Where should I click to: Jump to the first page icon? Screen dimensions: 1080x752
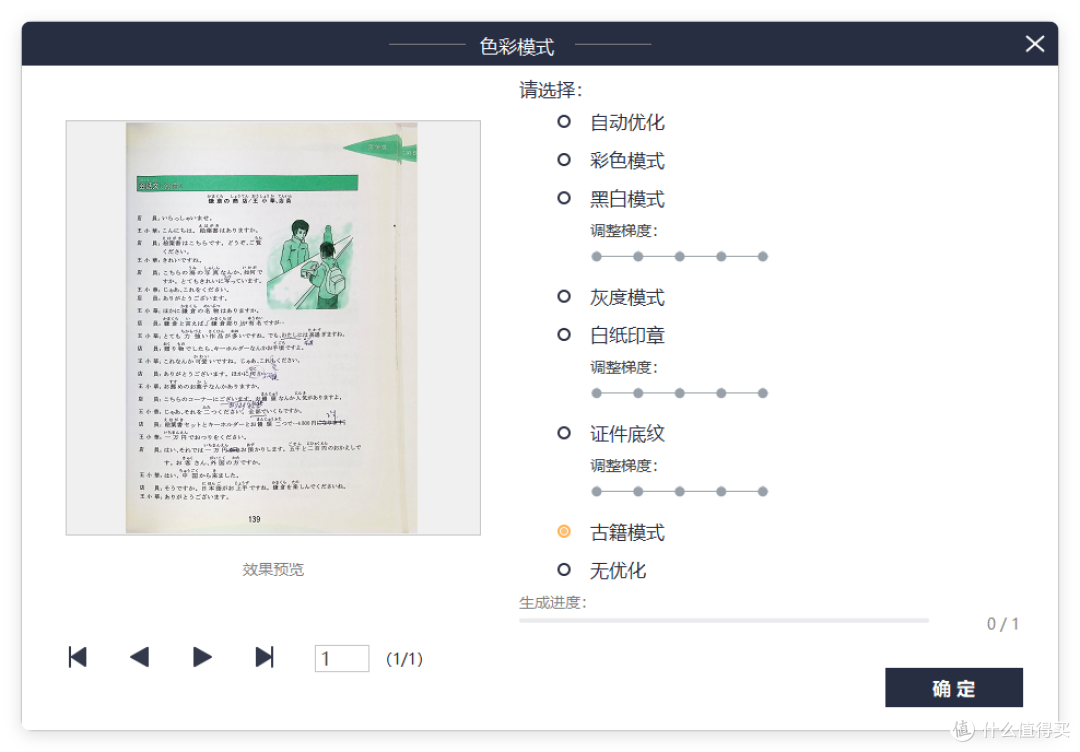pyautogui.click(x=78, y=657)
